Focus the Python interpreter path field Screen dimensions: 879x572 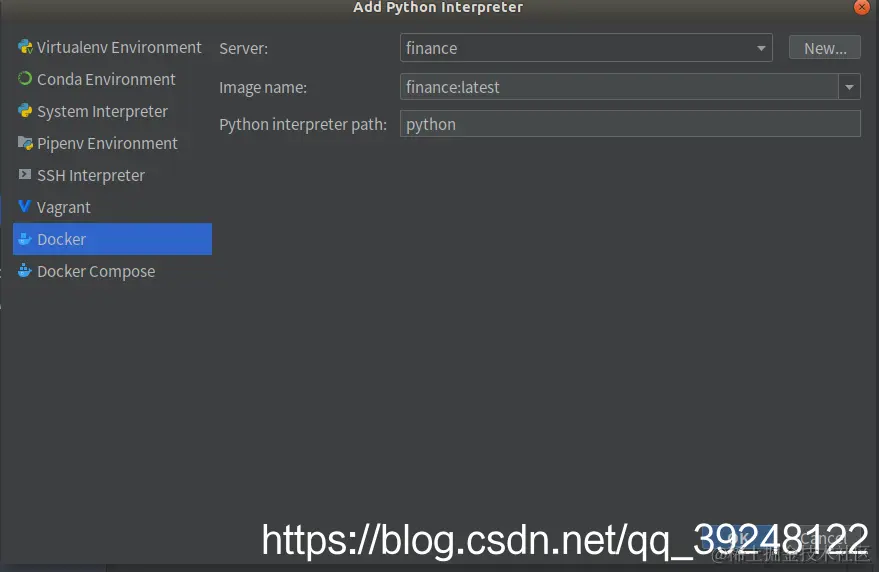coord(630,123)
